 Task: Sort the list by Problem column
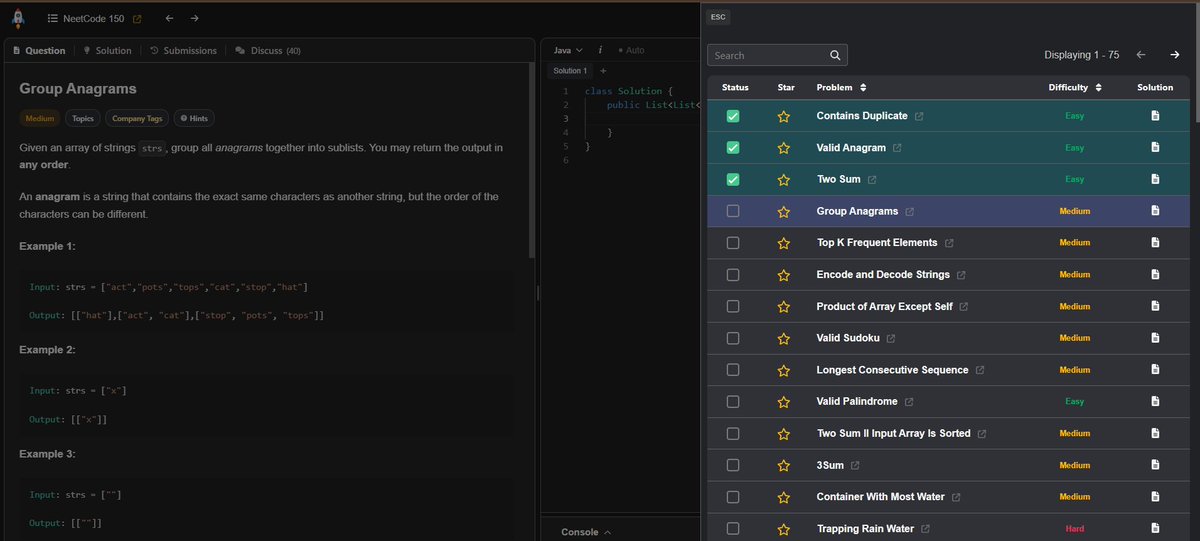click(842, 88)
